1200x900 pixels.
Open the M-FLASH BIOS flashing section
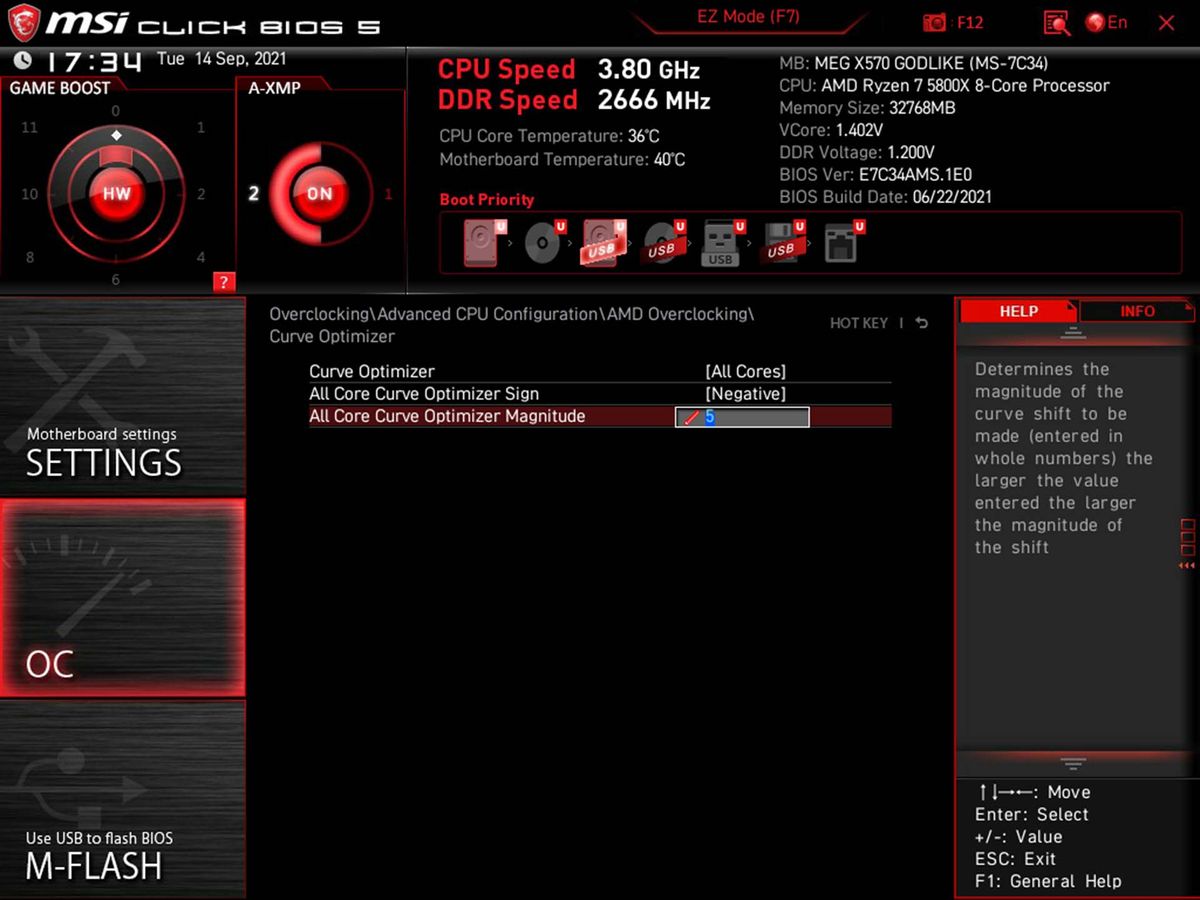(x=122, y=799)
